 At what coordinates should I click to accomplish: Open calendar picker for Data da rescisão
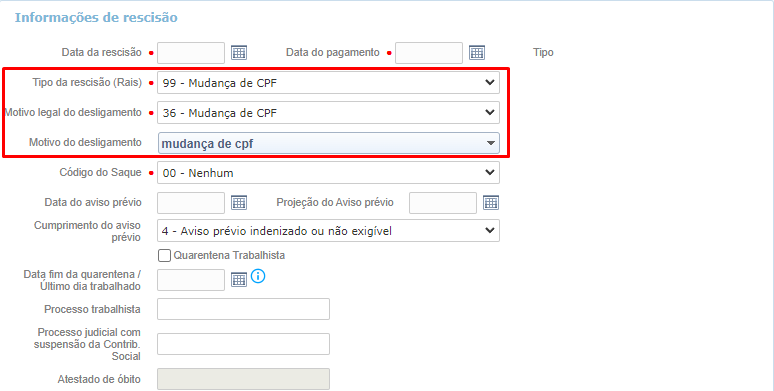pyautogui.click(x=239, y=52)
